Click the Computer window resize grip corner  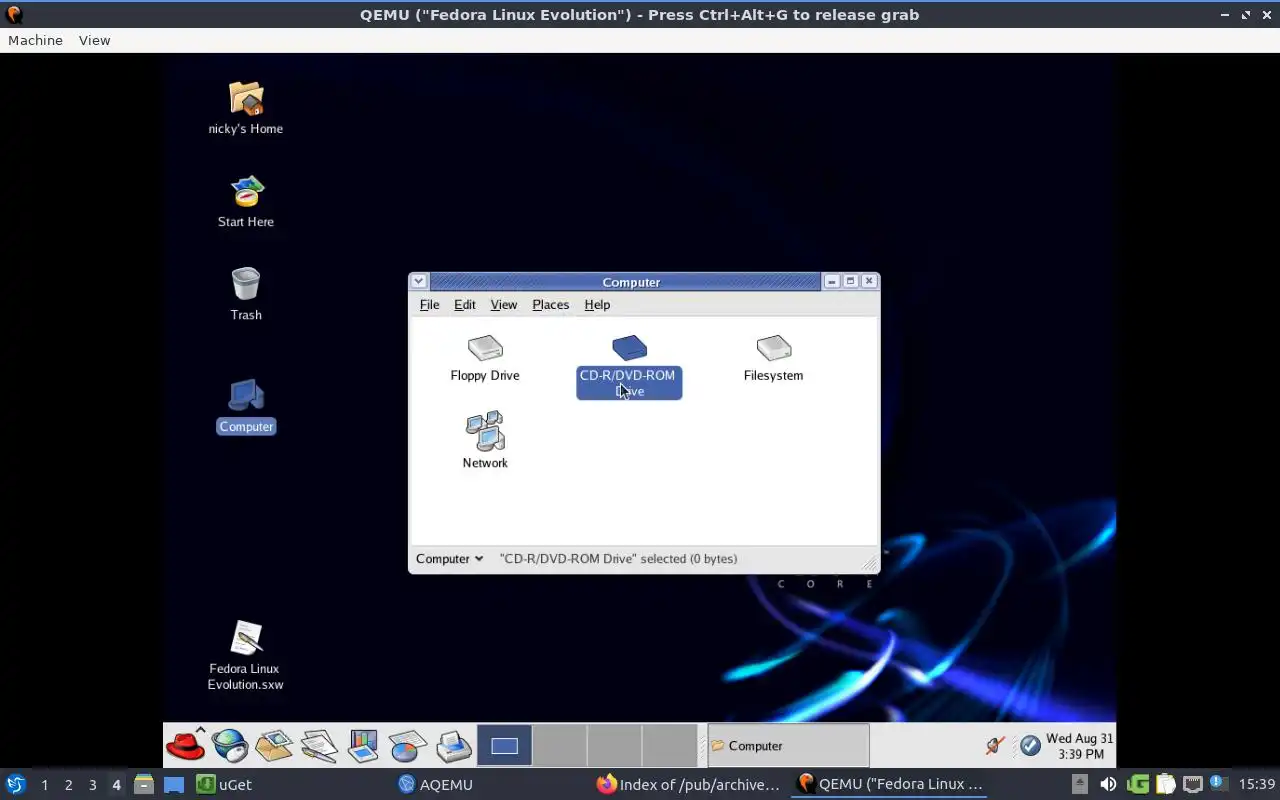pos(869,563)
